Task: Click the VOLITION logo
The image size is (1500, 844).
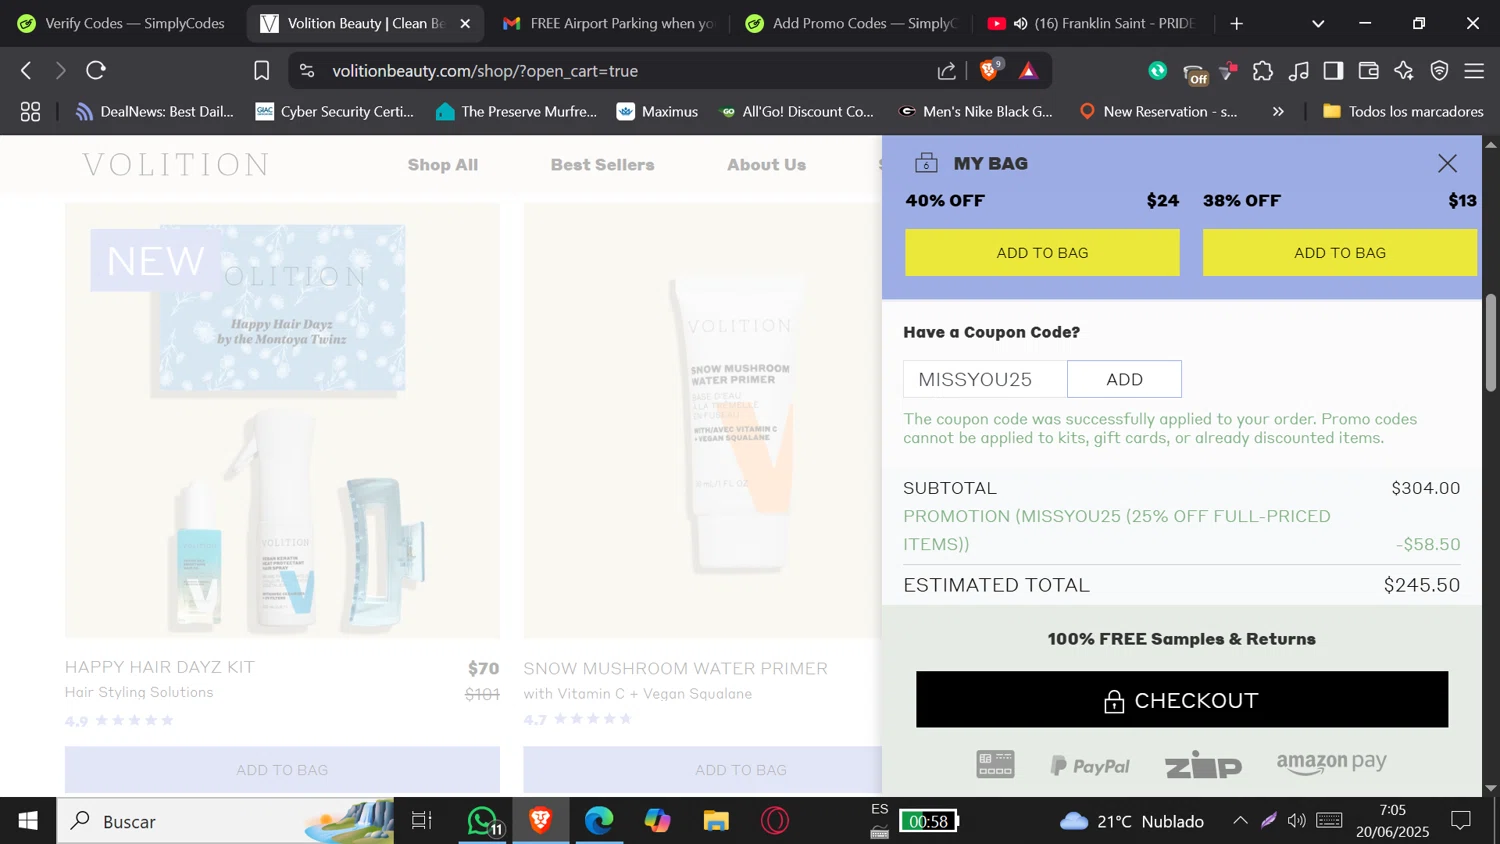Action: click(x=176, y=165)
